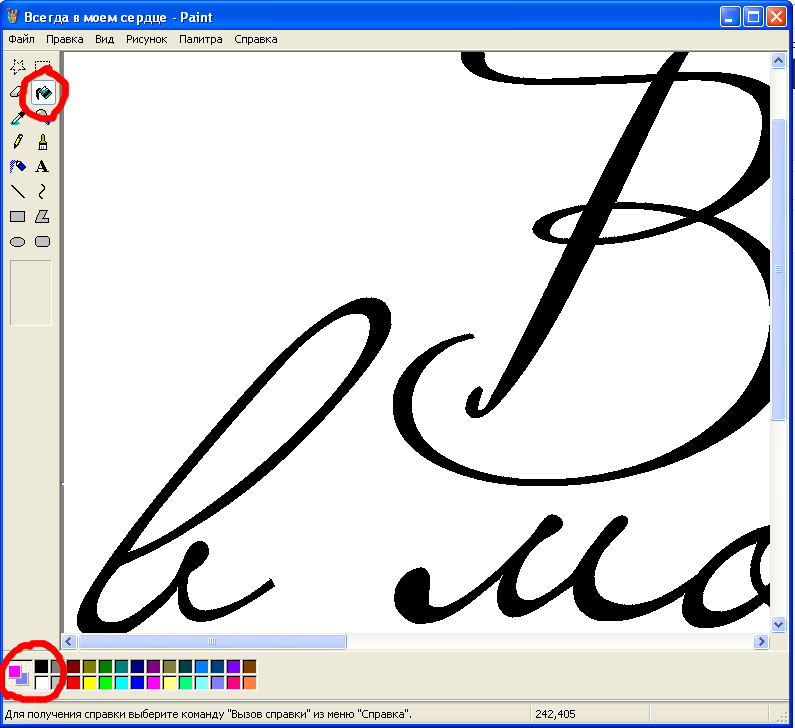The image size is (795, 728).
Task: Choose the Eraser tool
Action: 18,92
